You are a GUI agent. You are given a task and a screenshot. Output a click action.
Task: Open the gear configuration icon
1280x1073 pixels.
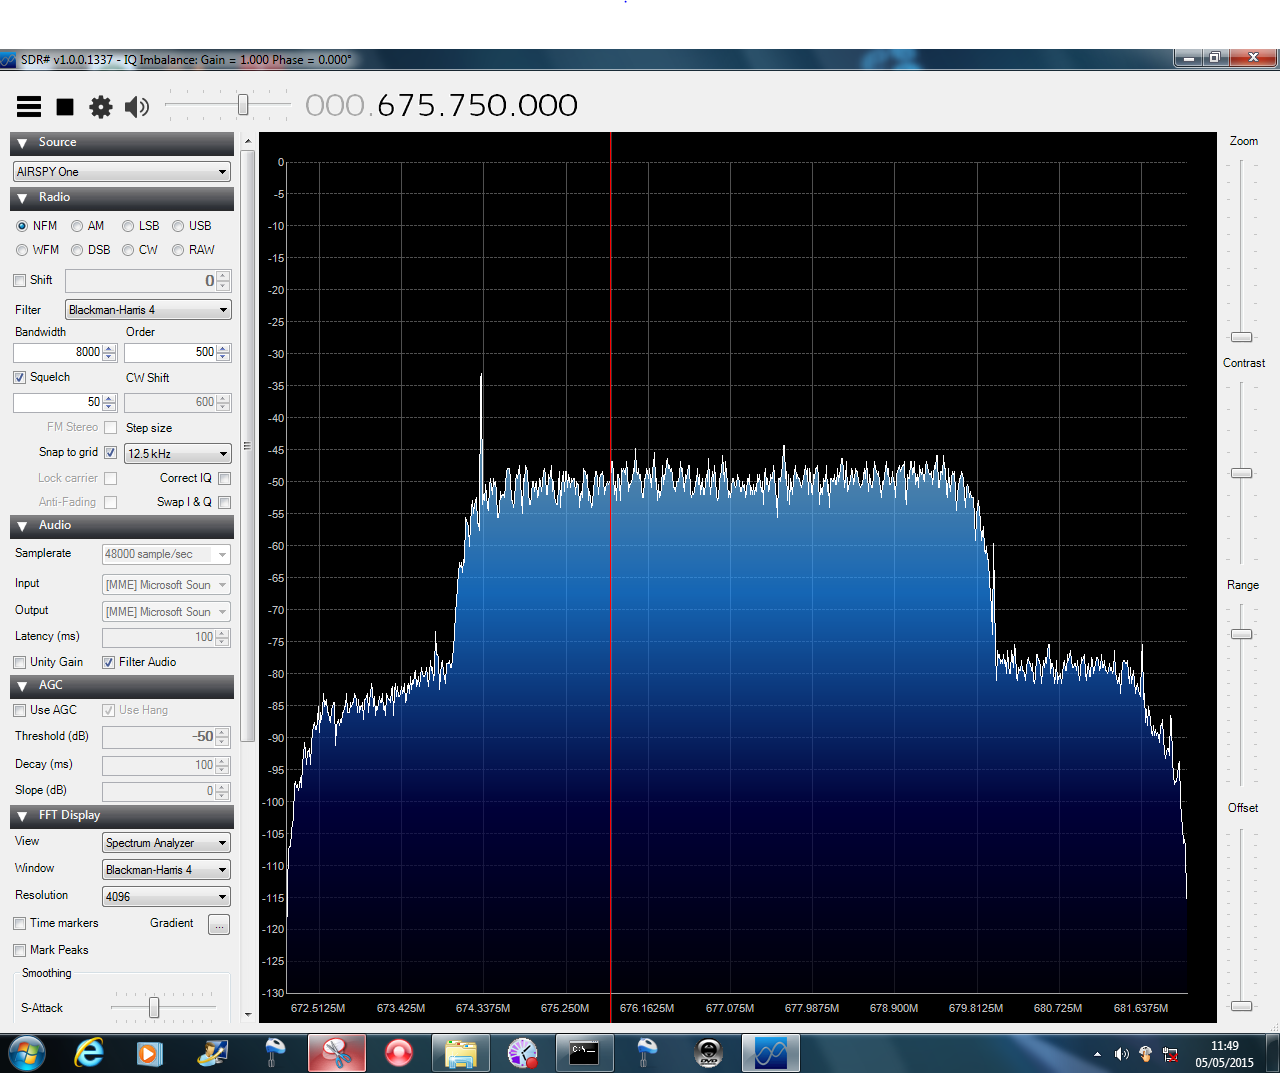coord(101,106)
